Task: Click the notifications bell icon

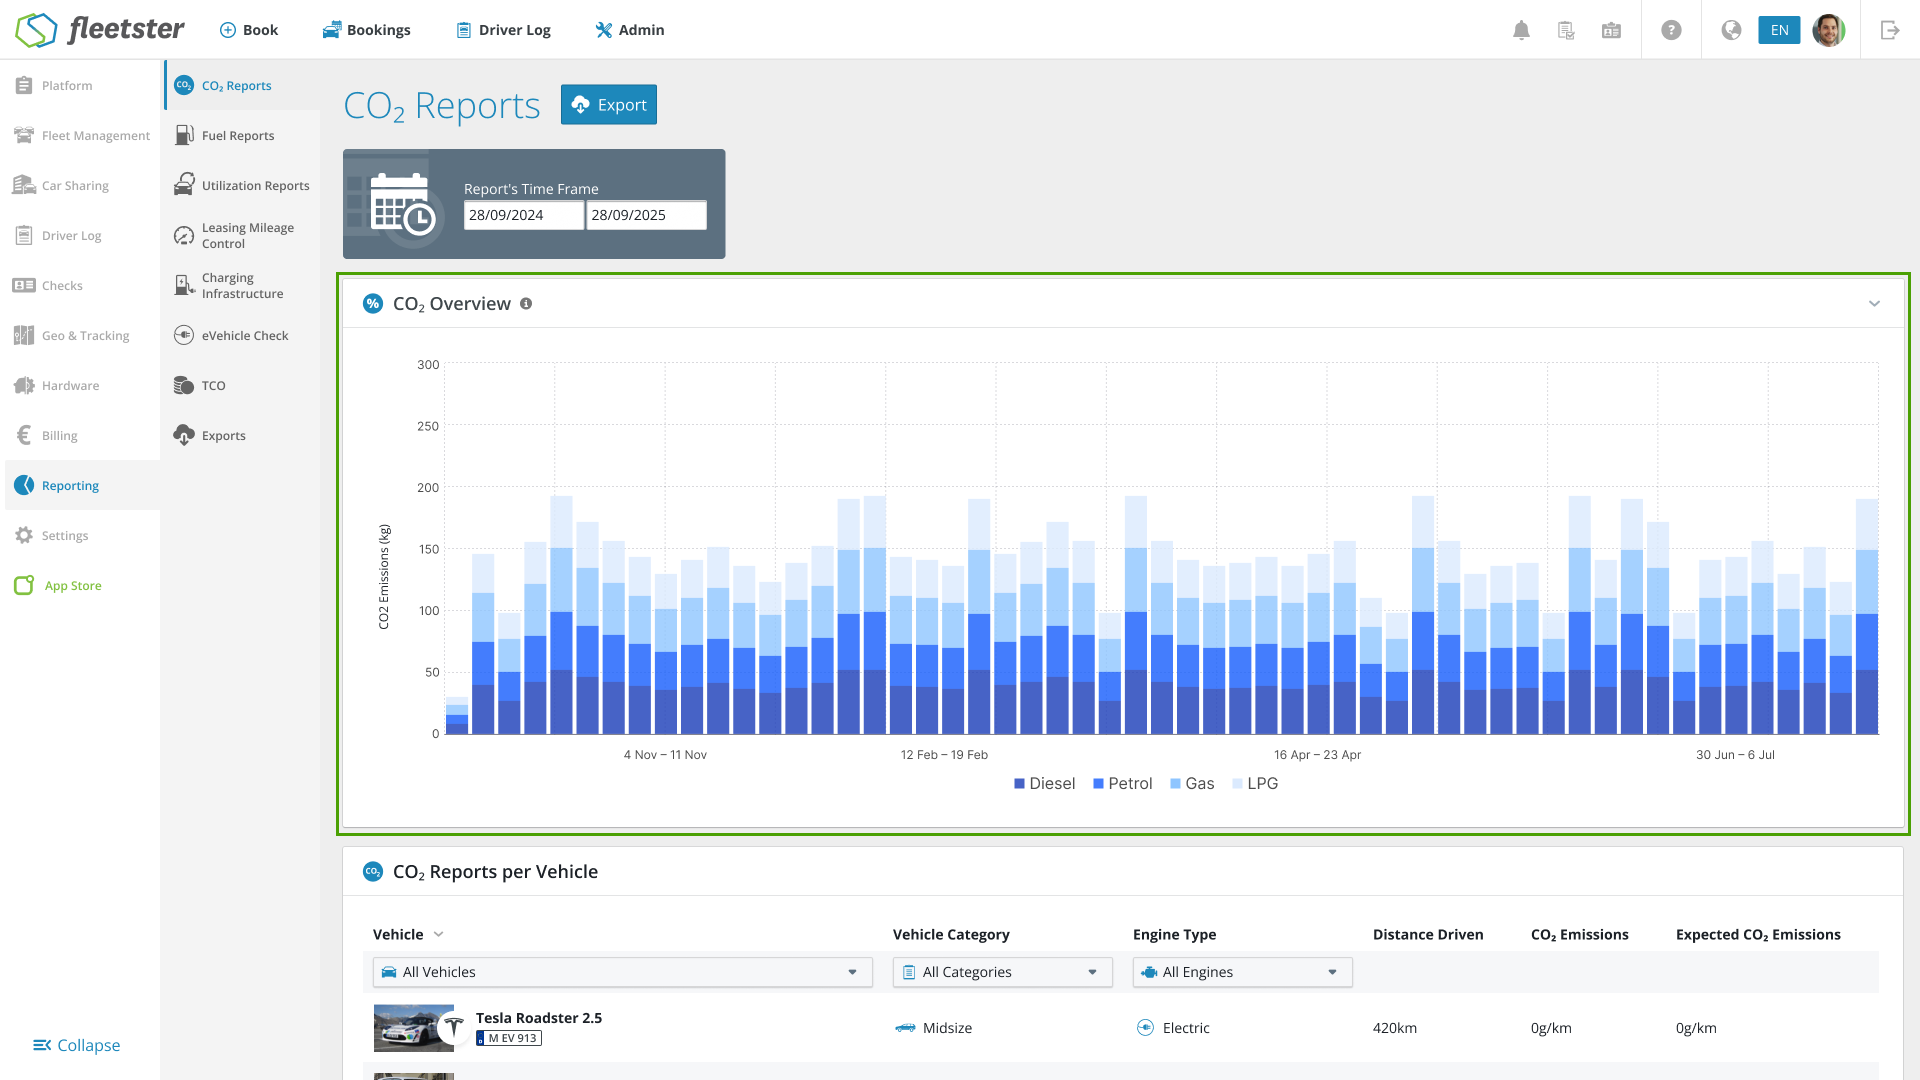Action: 1521,30
